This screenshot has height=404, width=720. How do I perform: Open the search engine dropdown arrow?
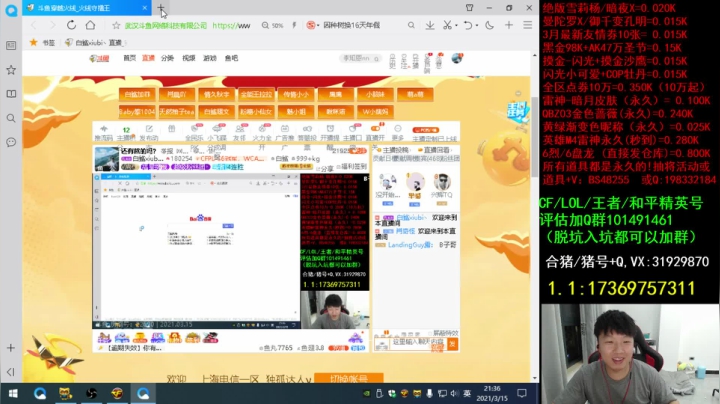point(318,25)
